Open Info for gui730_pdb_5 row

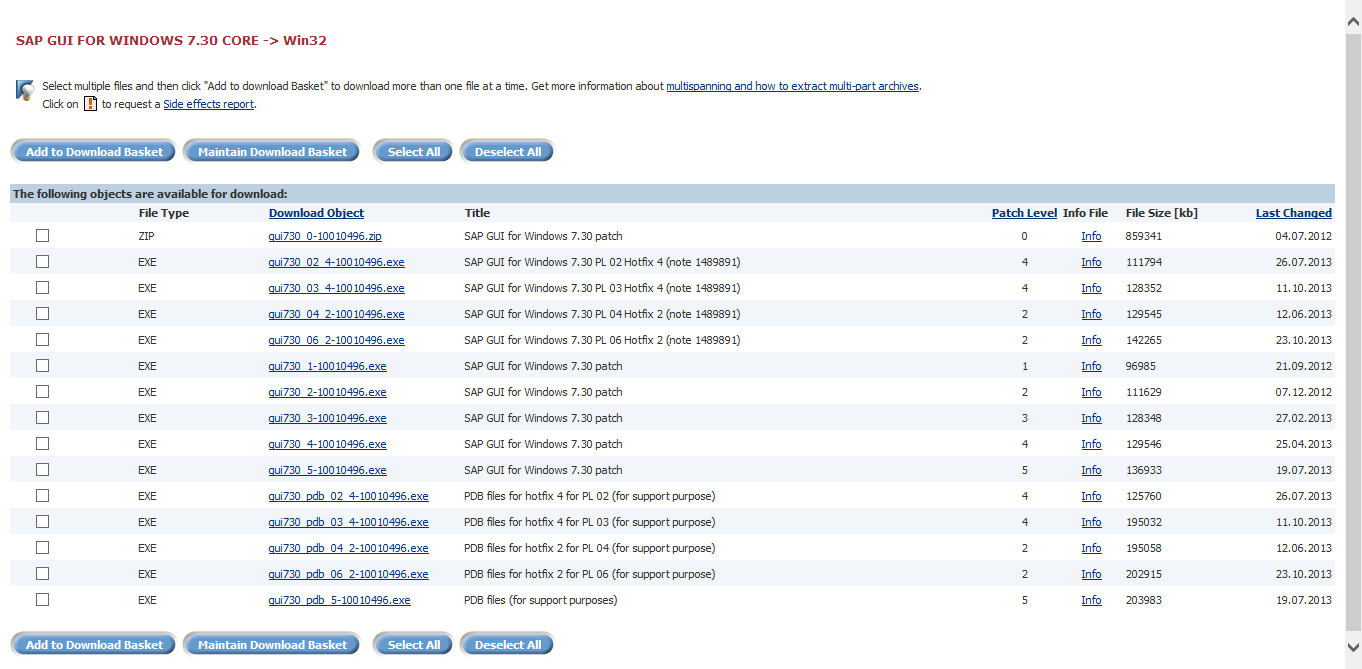(1091, 600)
